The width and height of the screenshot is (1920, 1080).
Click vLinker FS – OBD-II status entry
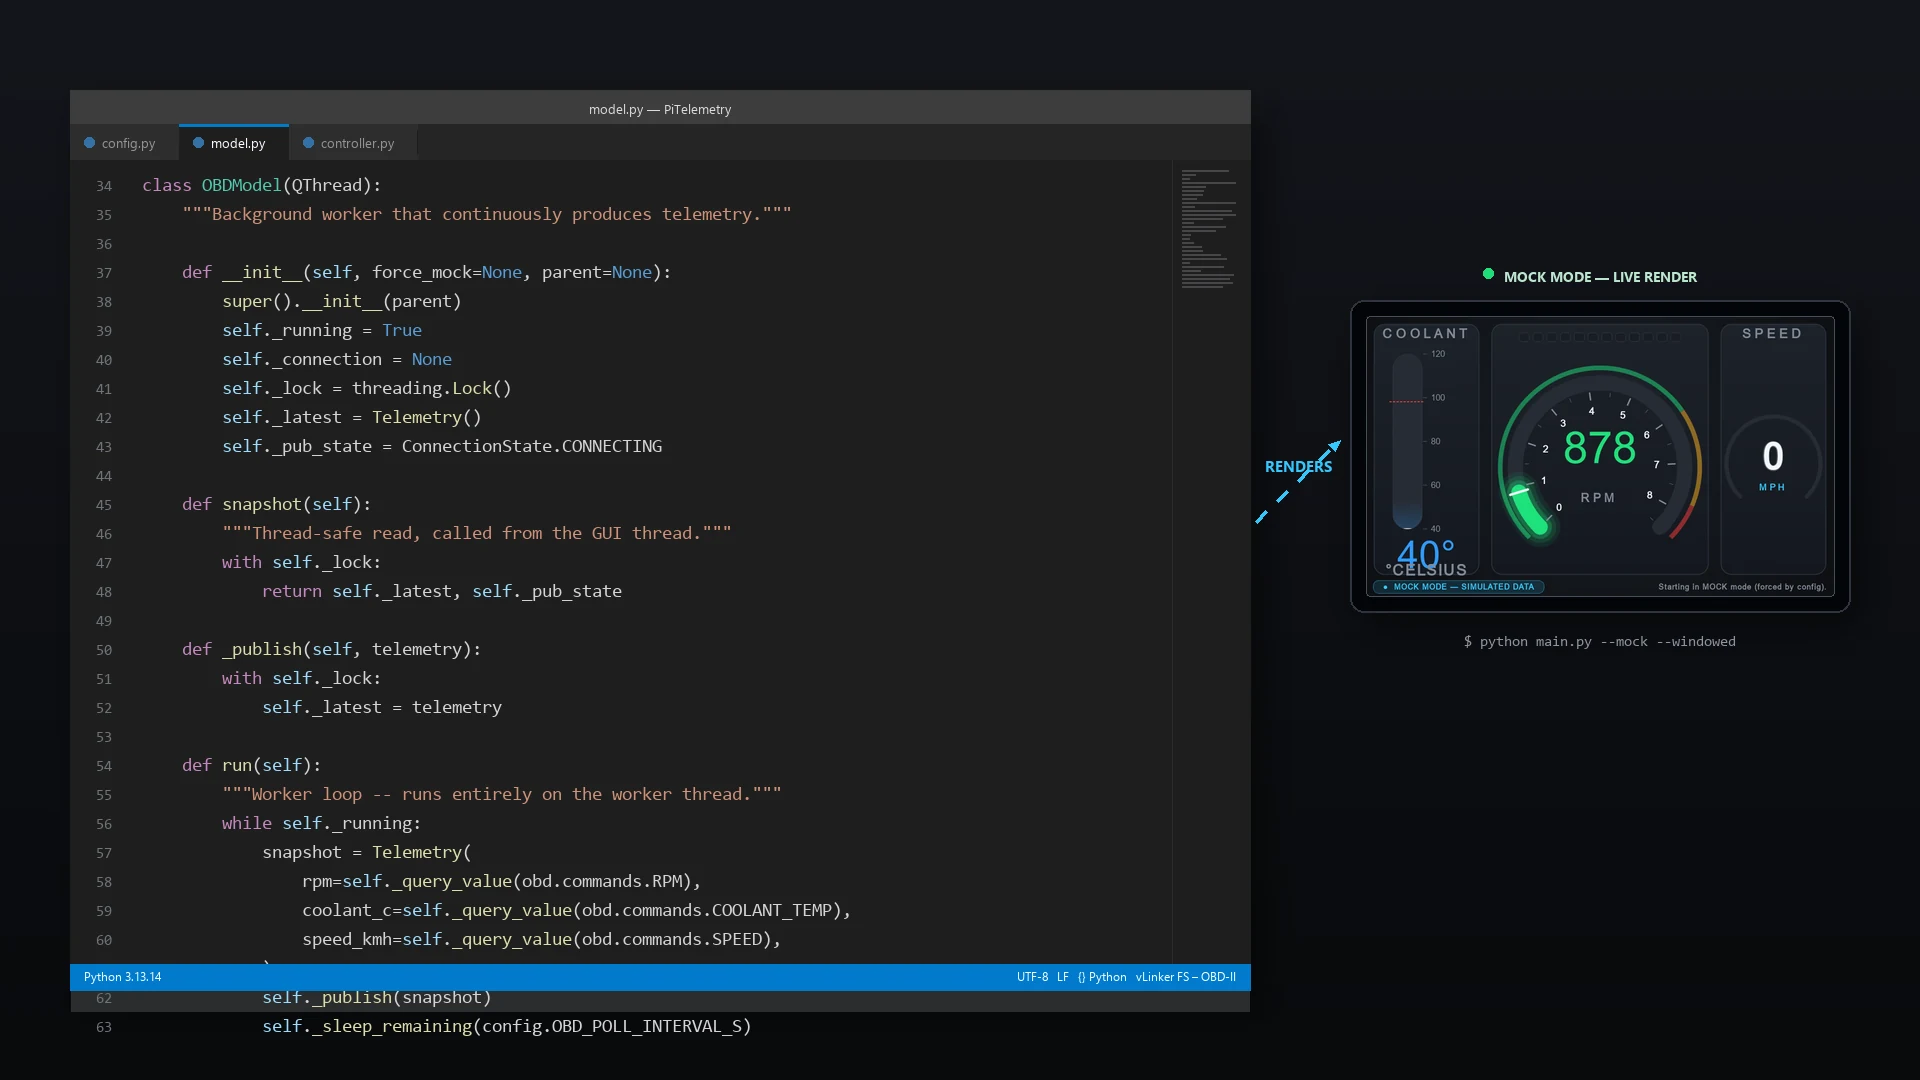click(x=1185, y=977)
